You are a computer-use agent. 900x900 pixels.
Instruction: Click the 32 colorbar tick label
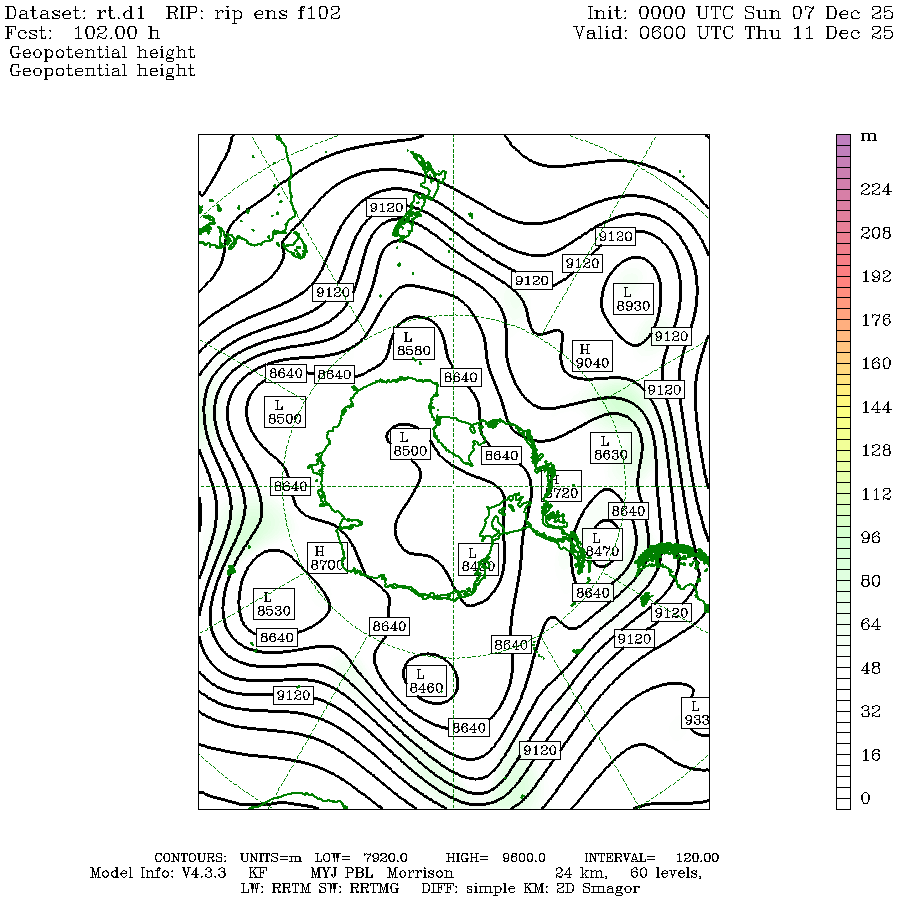point(870,711)
